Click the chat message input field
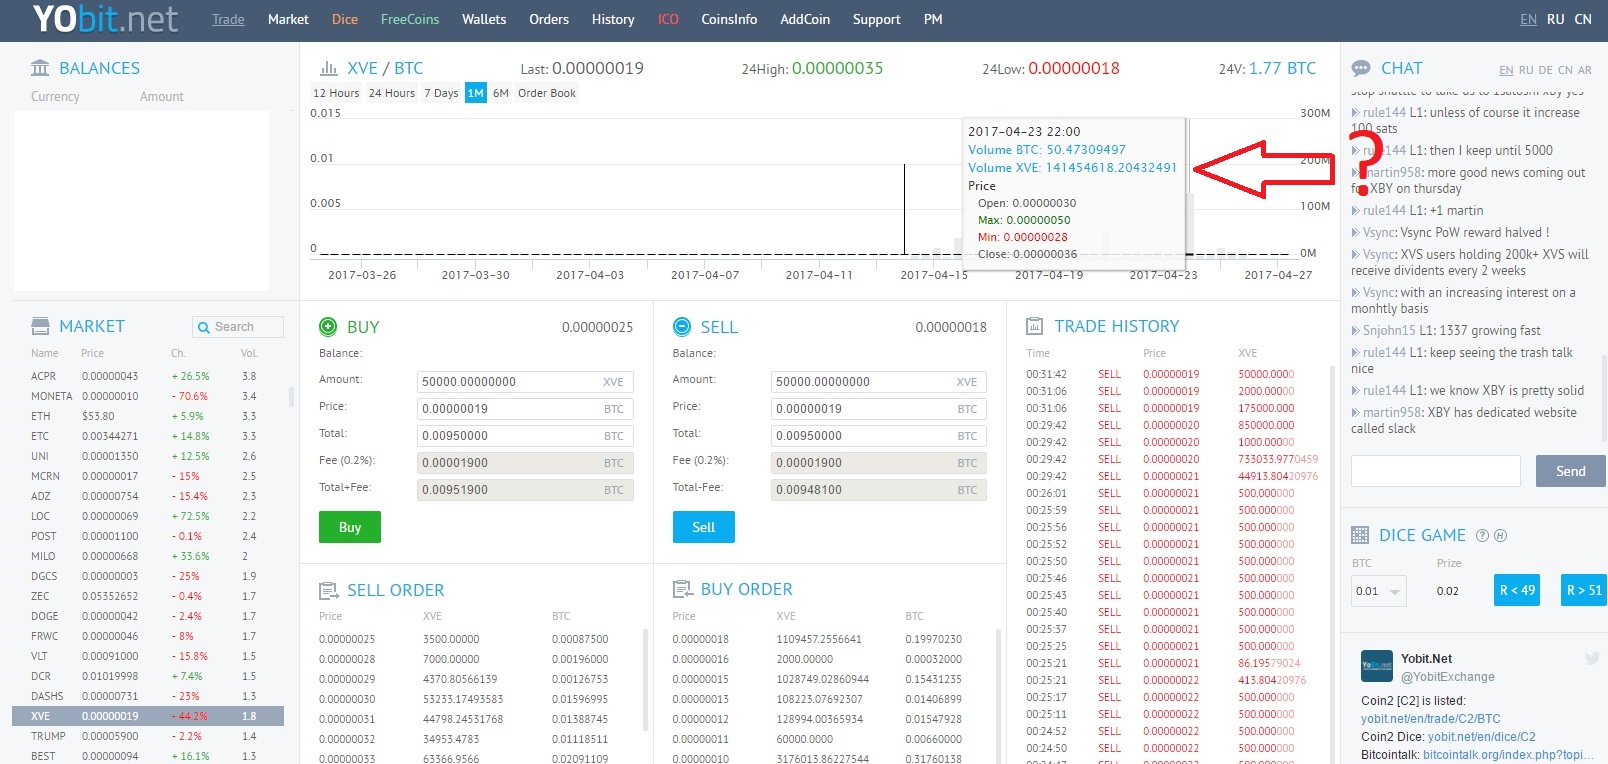This screenshot has width=1608, height=764. [x=1436, y=471]
